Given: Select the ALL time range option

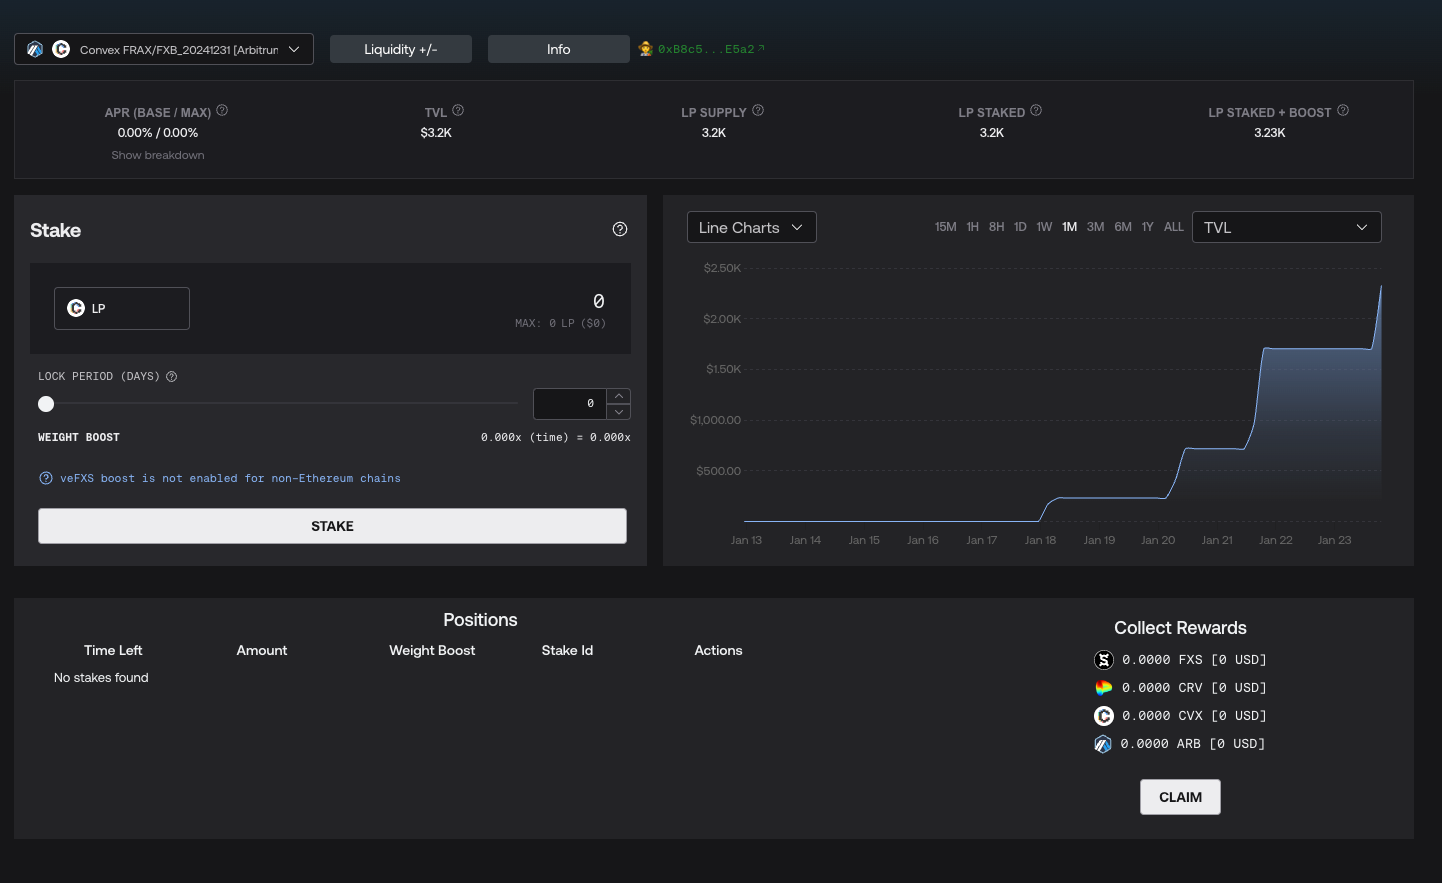Looking at the screenshot, I should 1173,227.
